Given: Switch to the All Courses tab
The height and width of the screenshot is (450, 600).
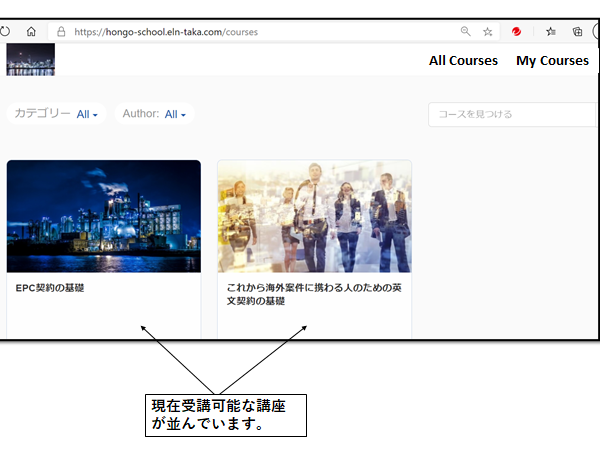Looking at the screenshot, I should click(463, 60).
